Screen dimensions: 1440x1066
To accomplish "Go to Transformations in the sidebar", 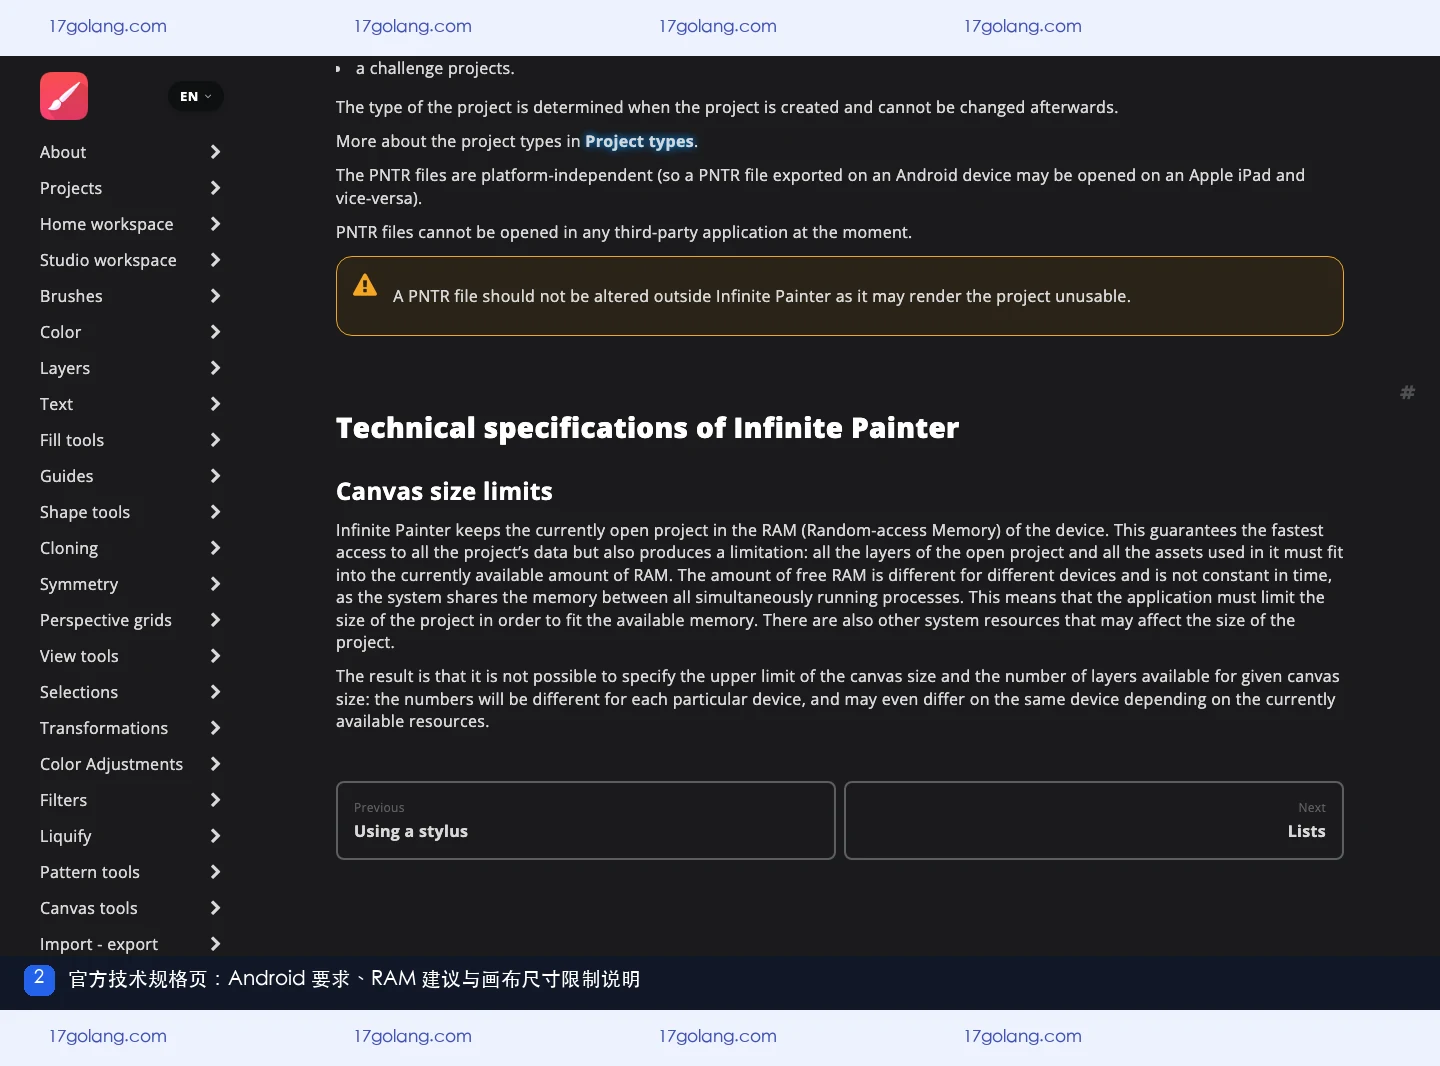I will [x=104, y=728].
